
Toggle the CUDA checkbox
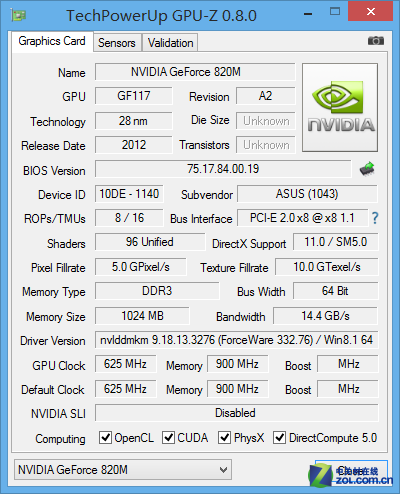point(168,437)
